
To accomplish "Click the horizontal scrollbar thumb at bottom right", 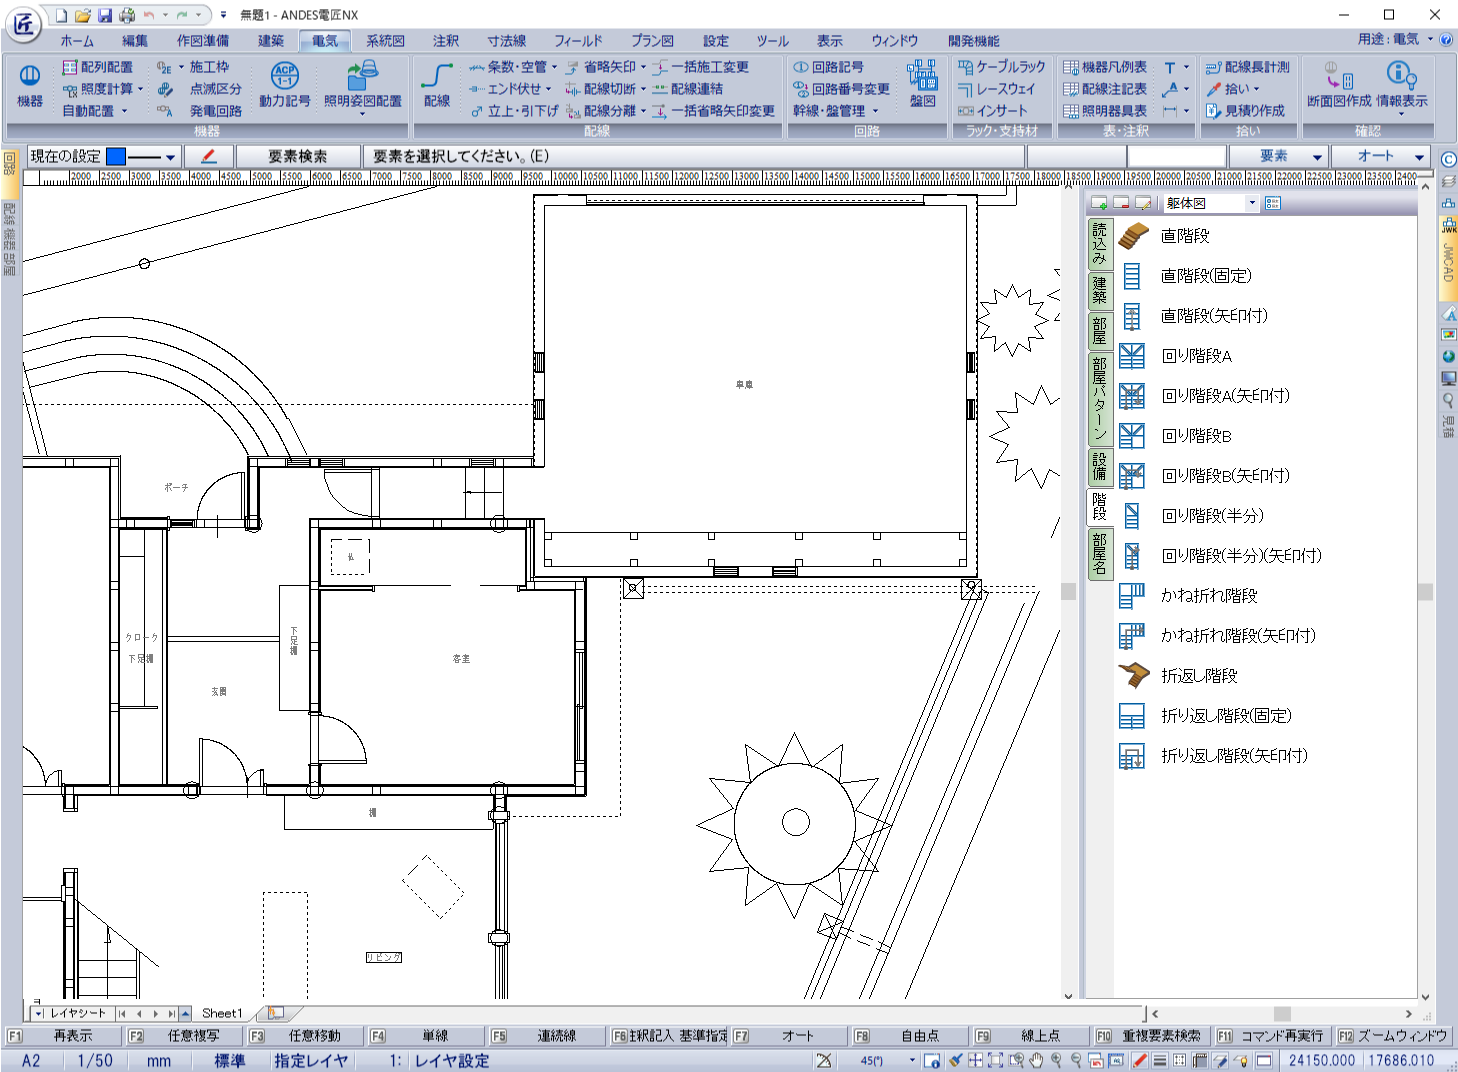I will click(1282, 1013).
